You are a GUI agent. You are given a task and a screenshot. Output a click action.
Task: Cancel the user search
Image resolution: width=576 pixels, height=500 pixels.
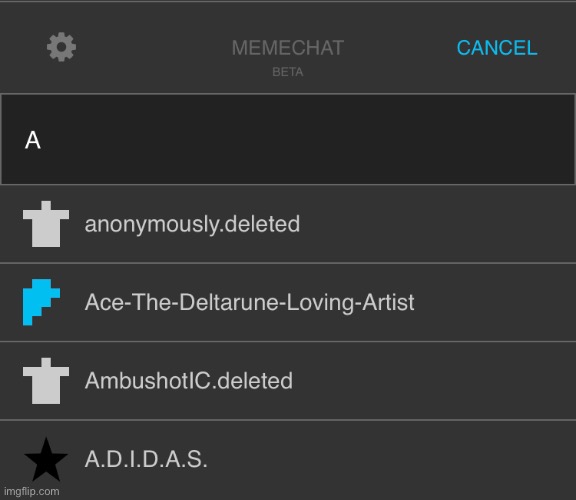click(x=497, y=48)
